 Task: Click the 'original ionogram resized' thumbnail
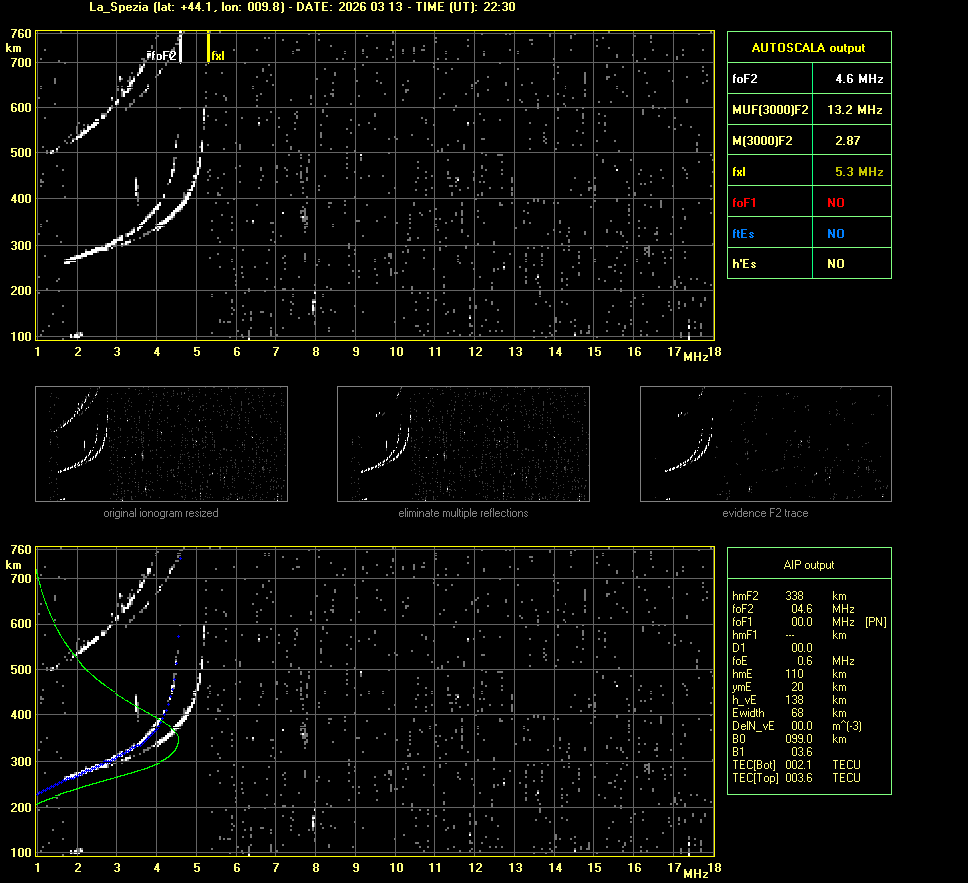pyautogui.click(x=161, y=444)
